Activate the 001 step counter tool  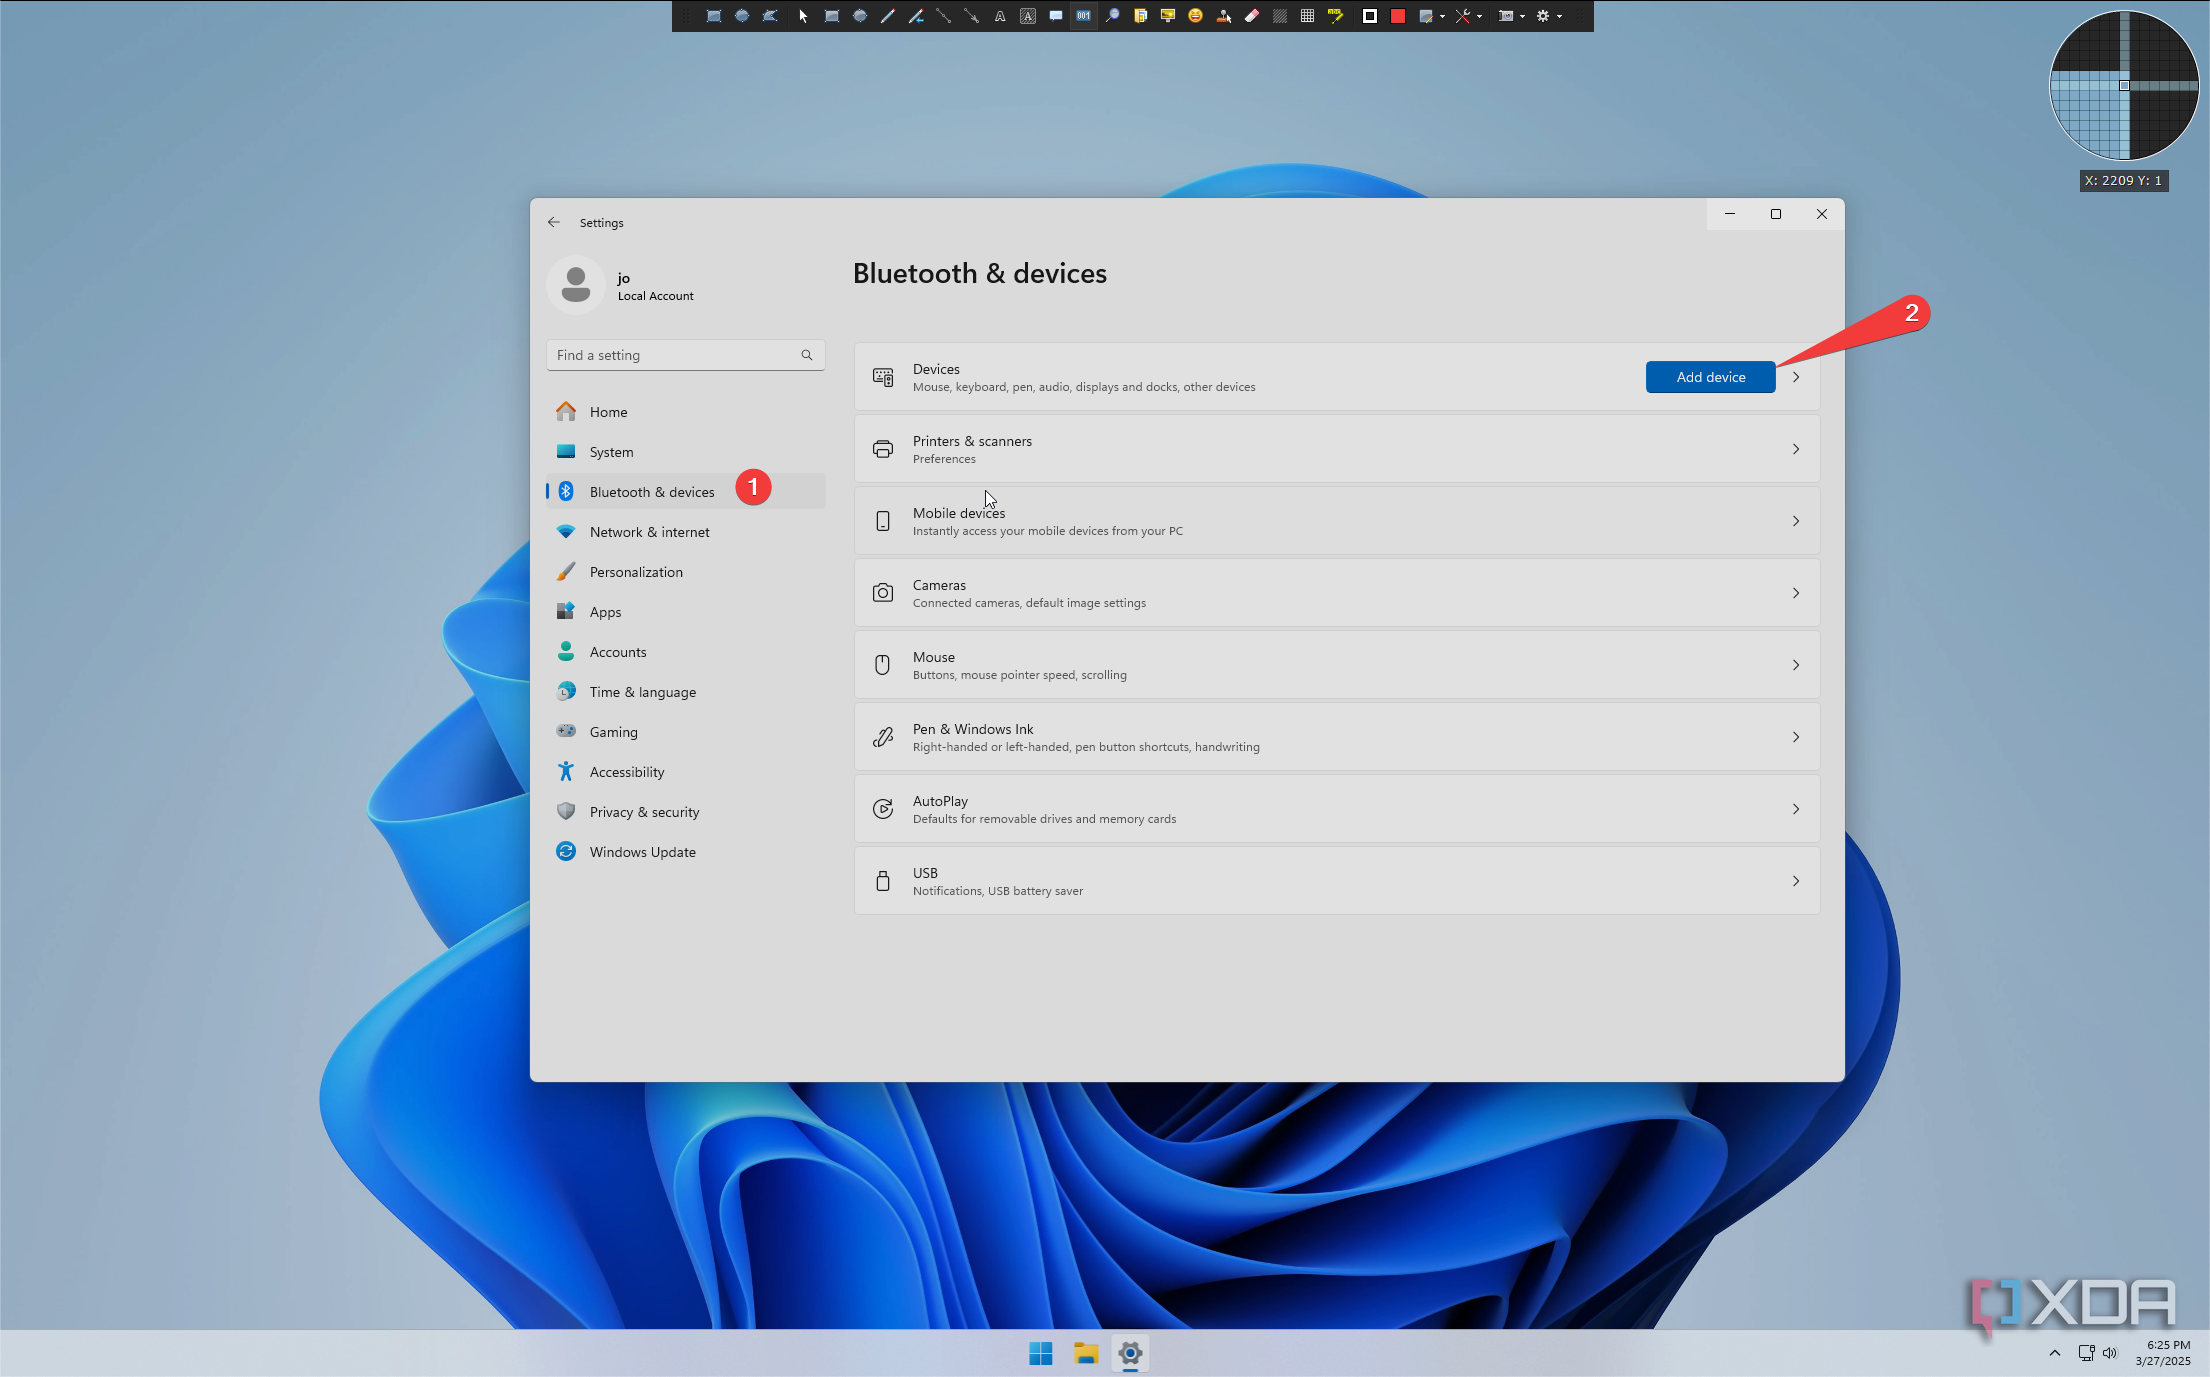click(x=1083, y=16)
